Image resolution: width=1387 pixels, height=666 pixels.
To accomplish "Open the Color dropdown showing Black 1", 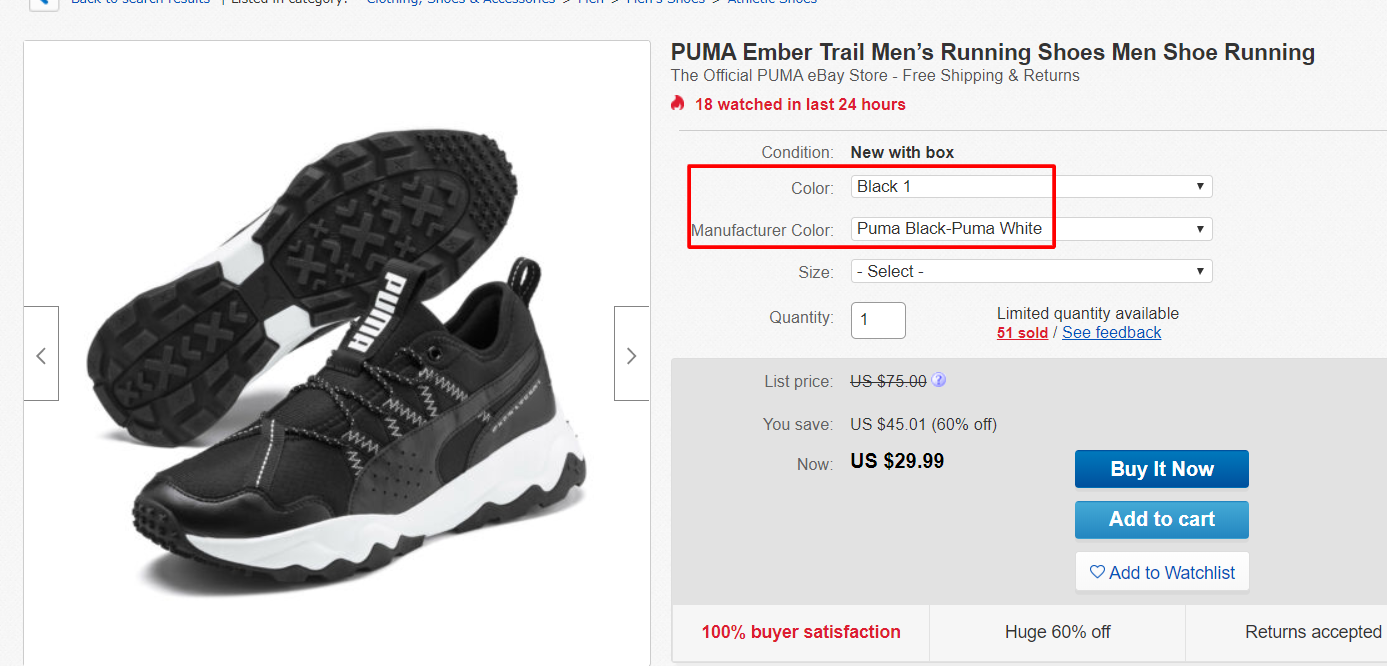I will 1030,187.
